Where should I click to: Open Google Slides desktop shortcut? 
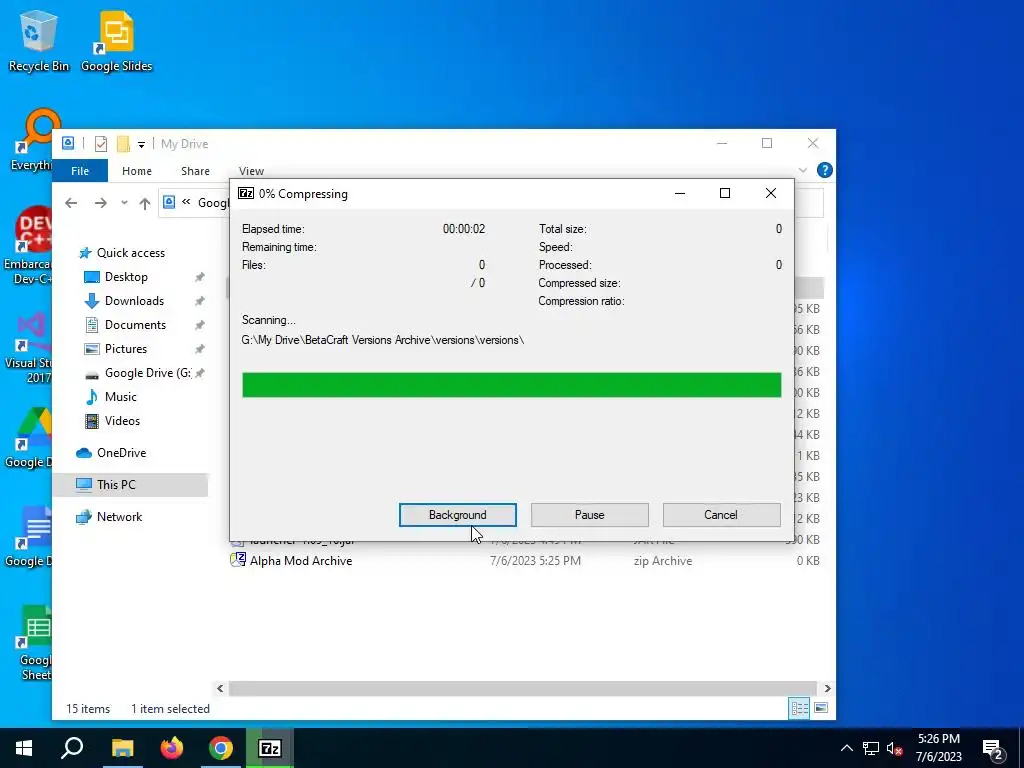[116, 40]
